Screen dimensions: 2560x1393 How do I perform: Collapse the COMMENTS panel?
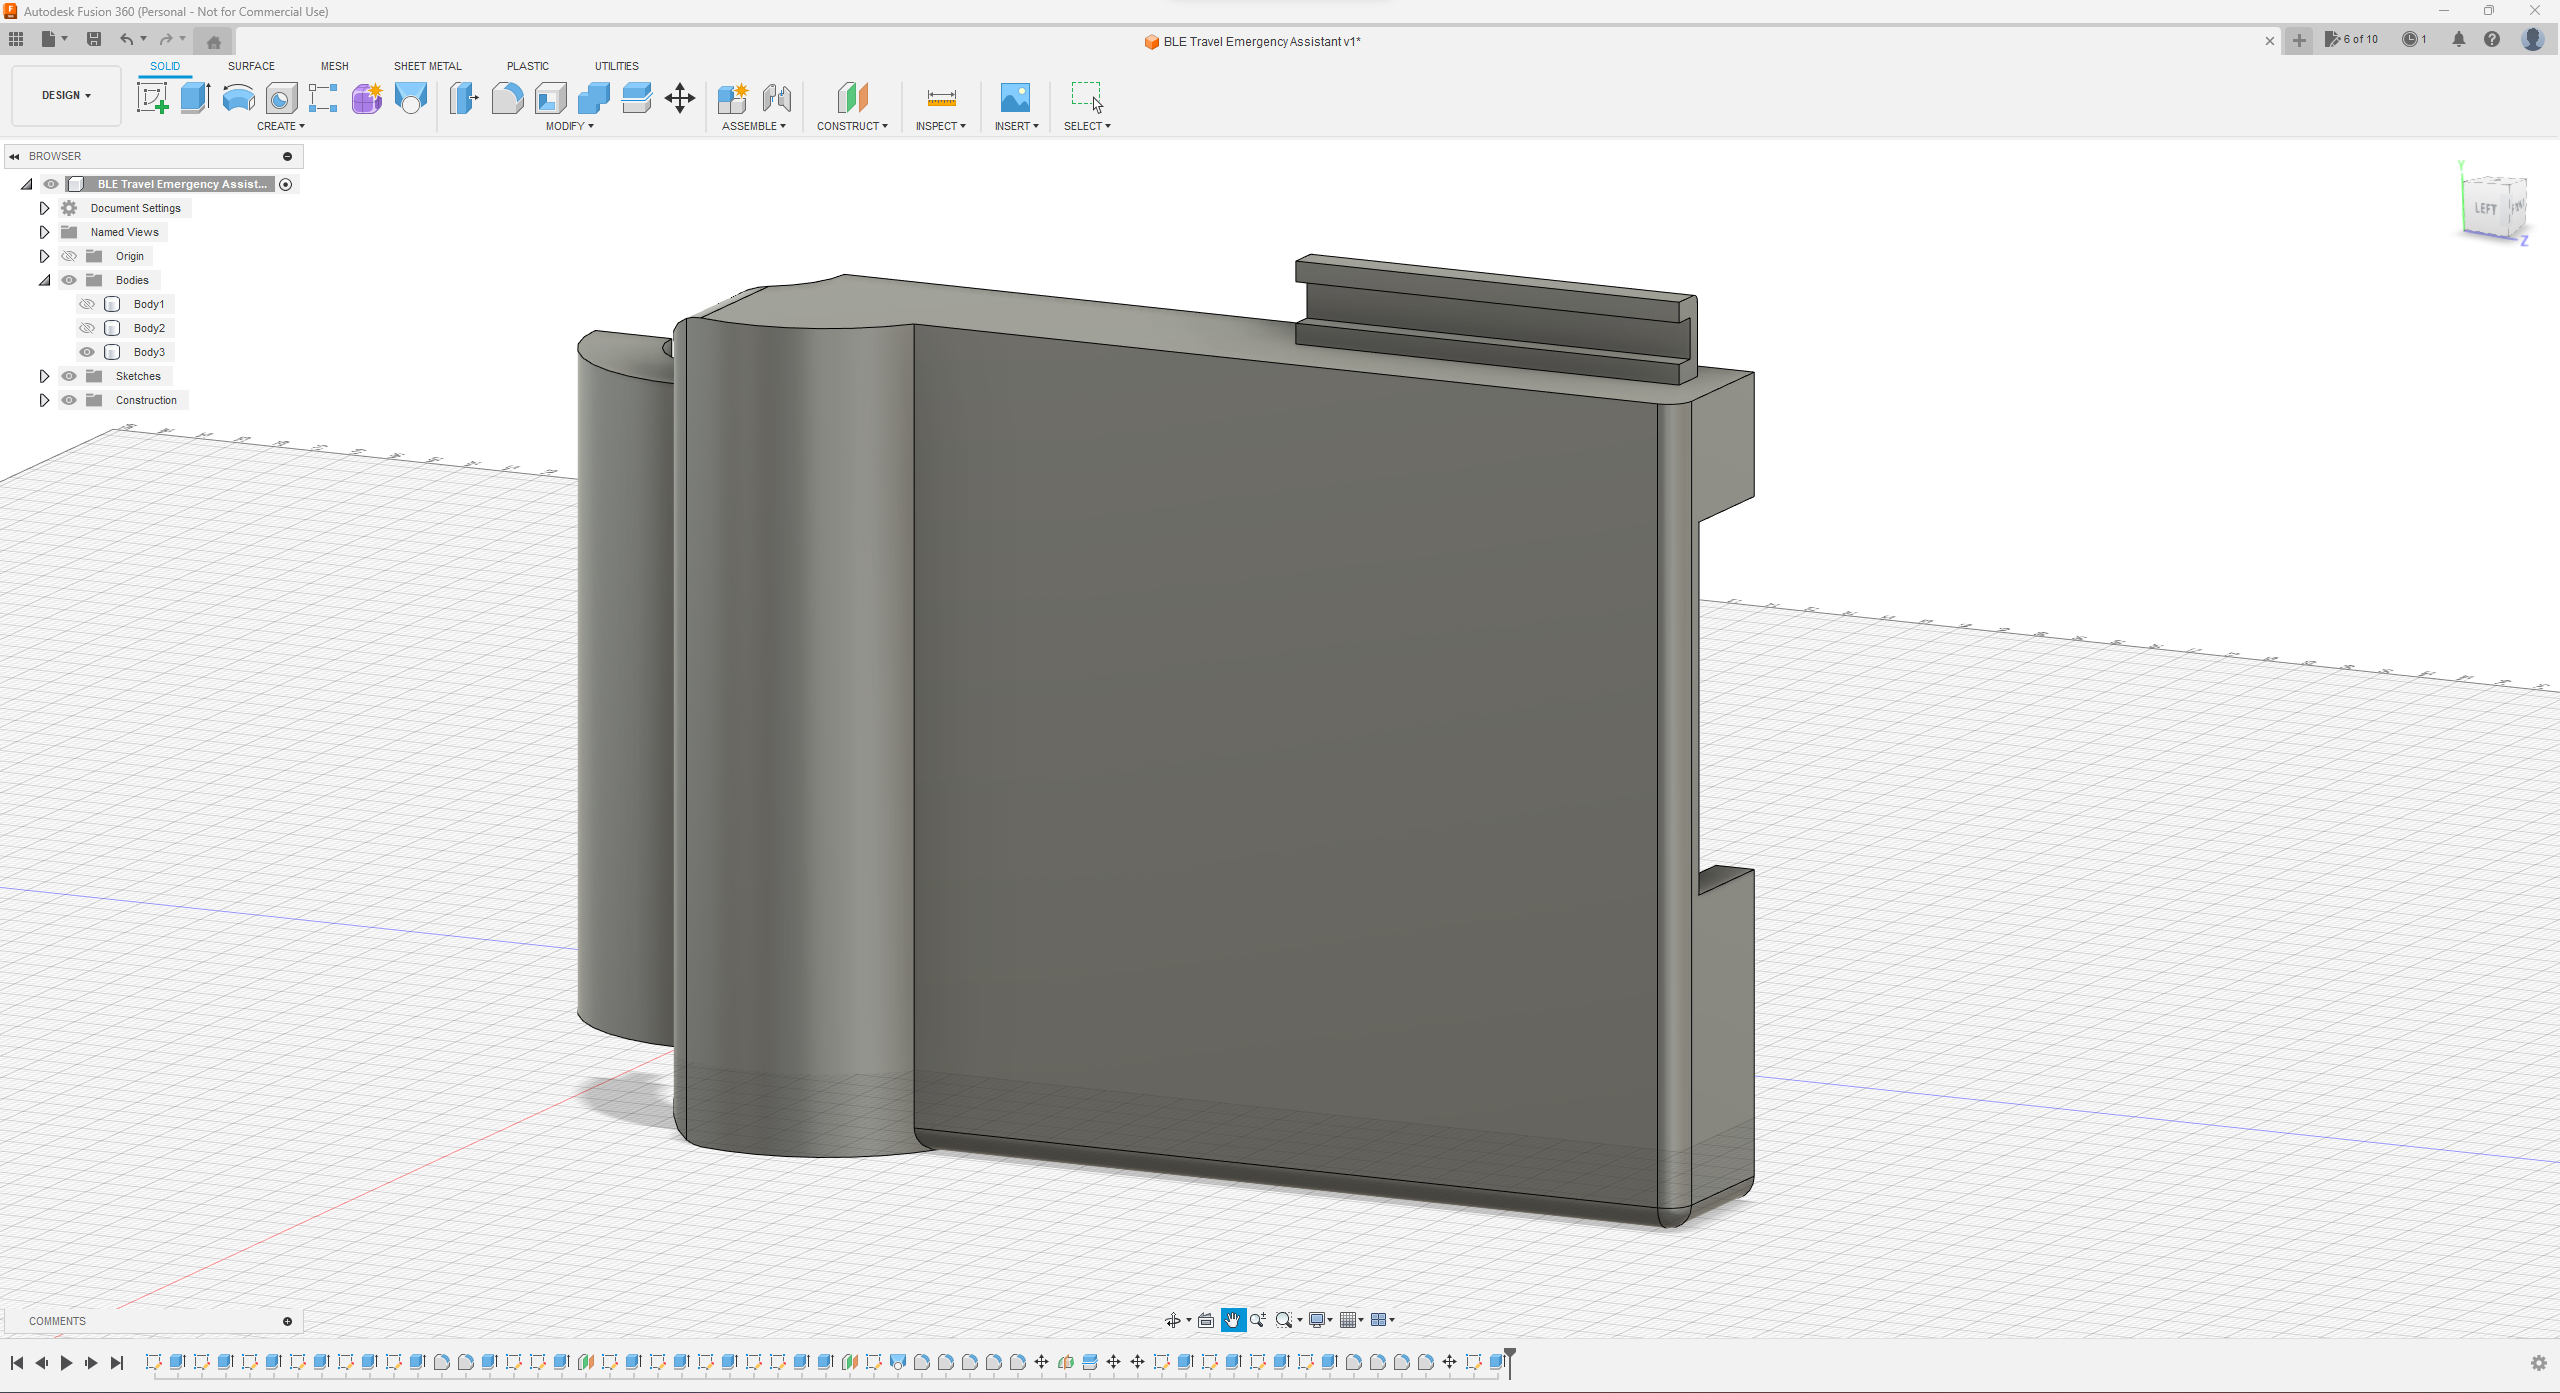tap(287, 1321)
